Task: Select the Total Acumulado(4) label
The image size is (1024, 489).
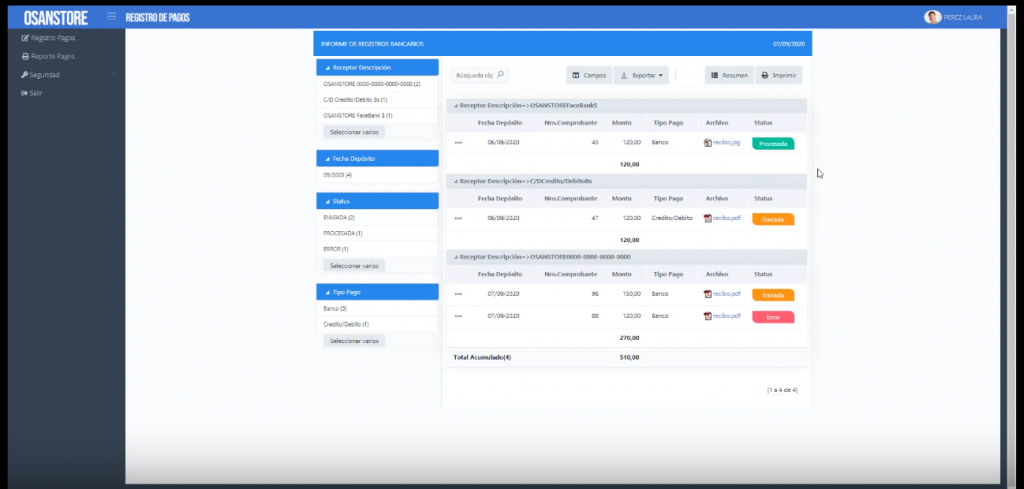Action: pos(482,357)
